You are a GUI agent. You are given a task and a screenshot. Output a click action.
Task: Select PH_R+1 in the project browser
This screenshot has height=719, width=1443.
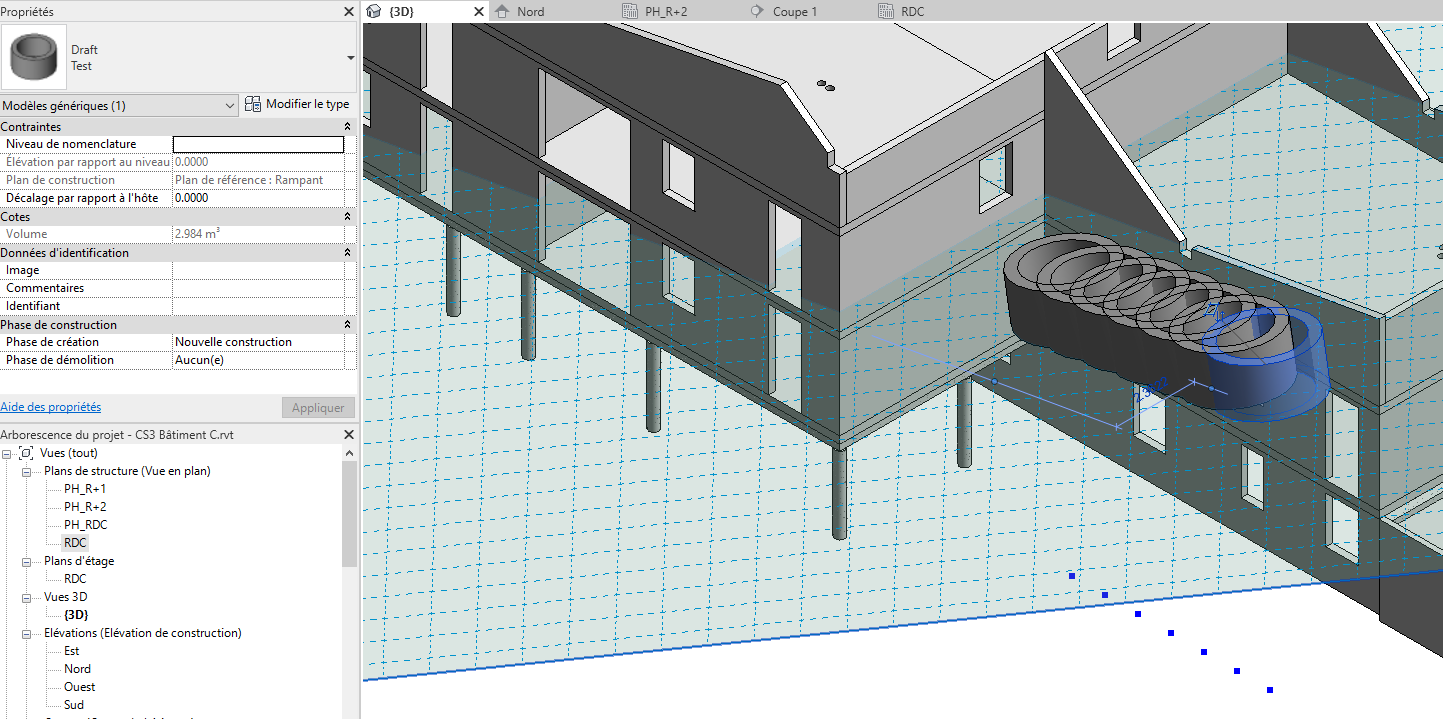point(85,489)
